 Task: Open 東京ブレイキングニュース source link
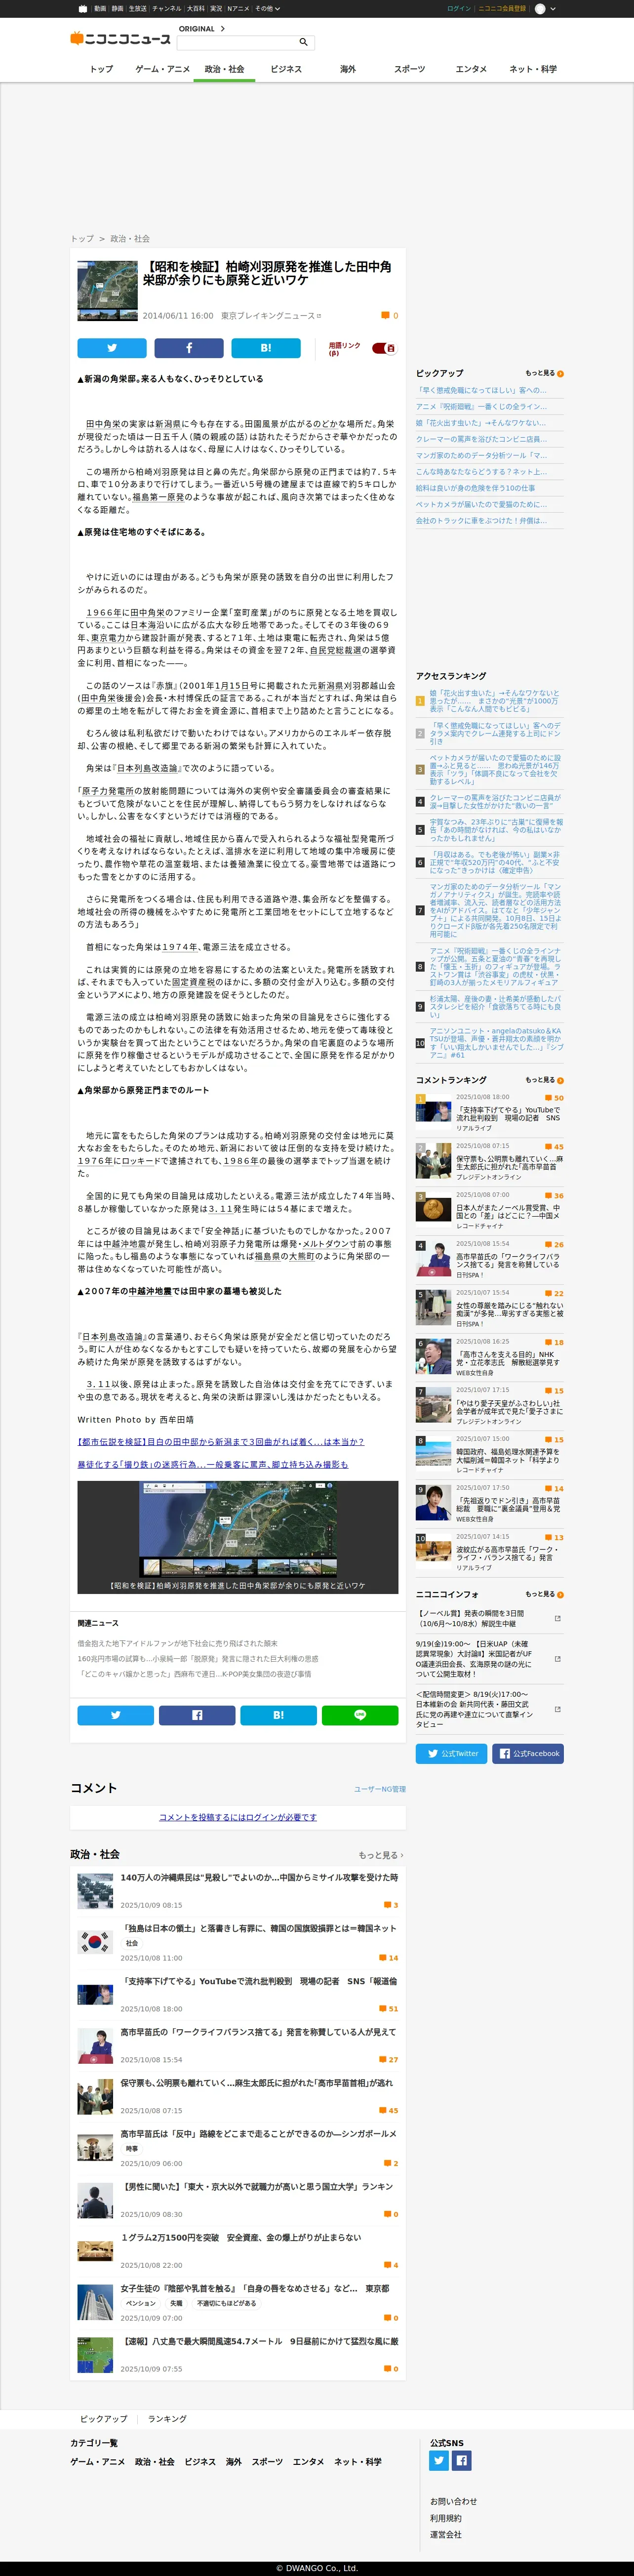point(271,315)
